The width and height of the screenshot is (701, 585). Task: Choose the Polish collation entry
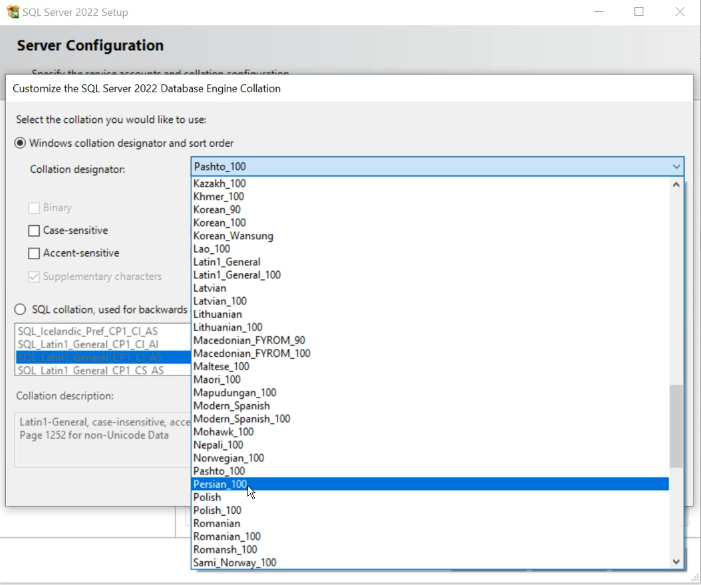[x=430, y=497]
